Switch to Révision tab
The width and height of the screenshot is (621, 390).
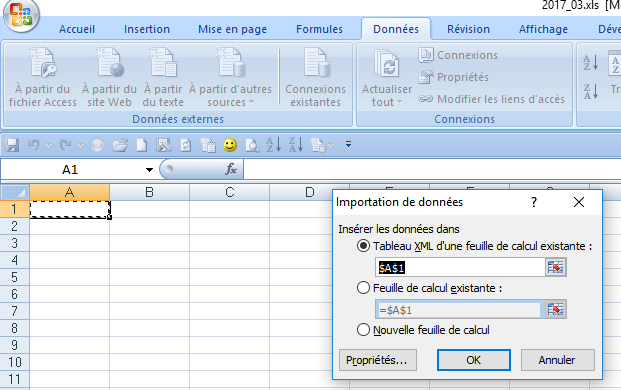pos(468,29)
